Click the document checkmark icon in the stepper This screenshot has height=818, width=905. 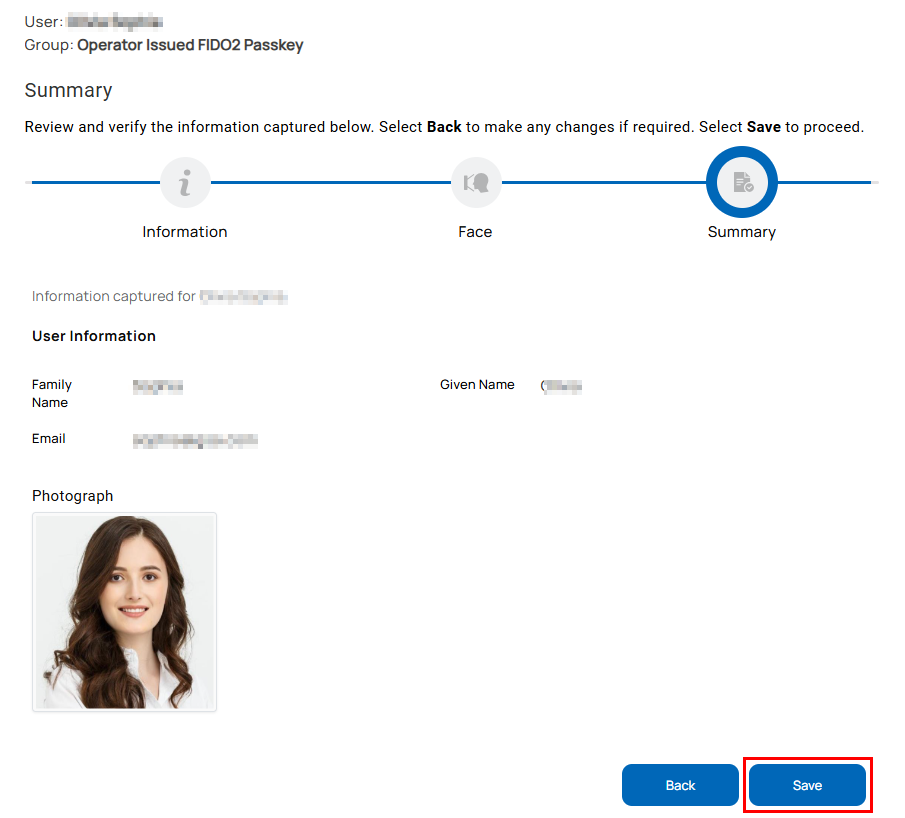click(x=741, y=182)
